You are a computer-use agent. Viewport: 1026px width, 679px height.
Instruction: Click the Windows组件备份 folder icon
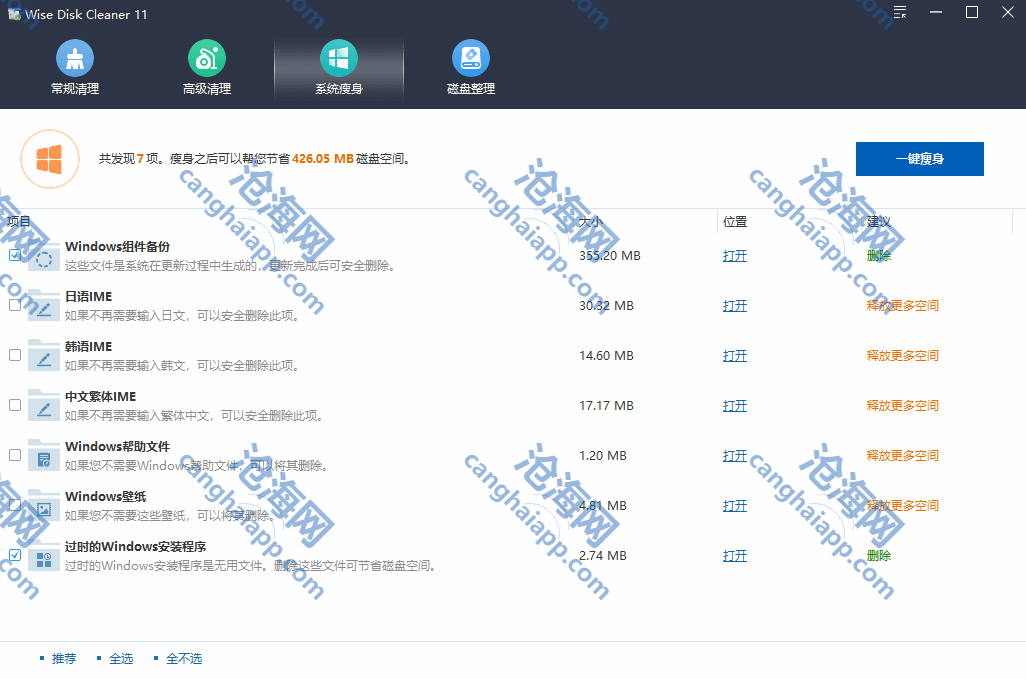43,256
